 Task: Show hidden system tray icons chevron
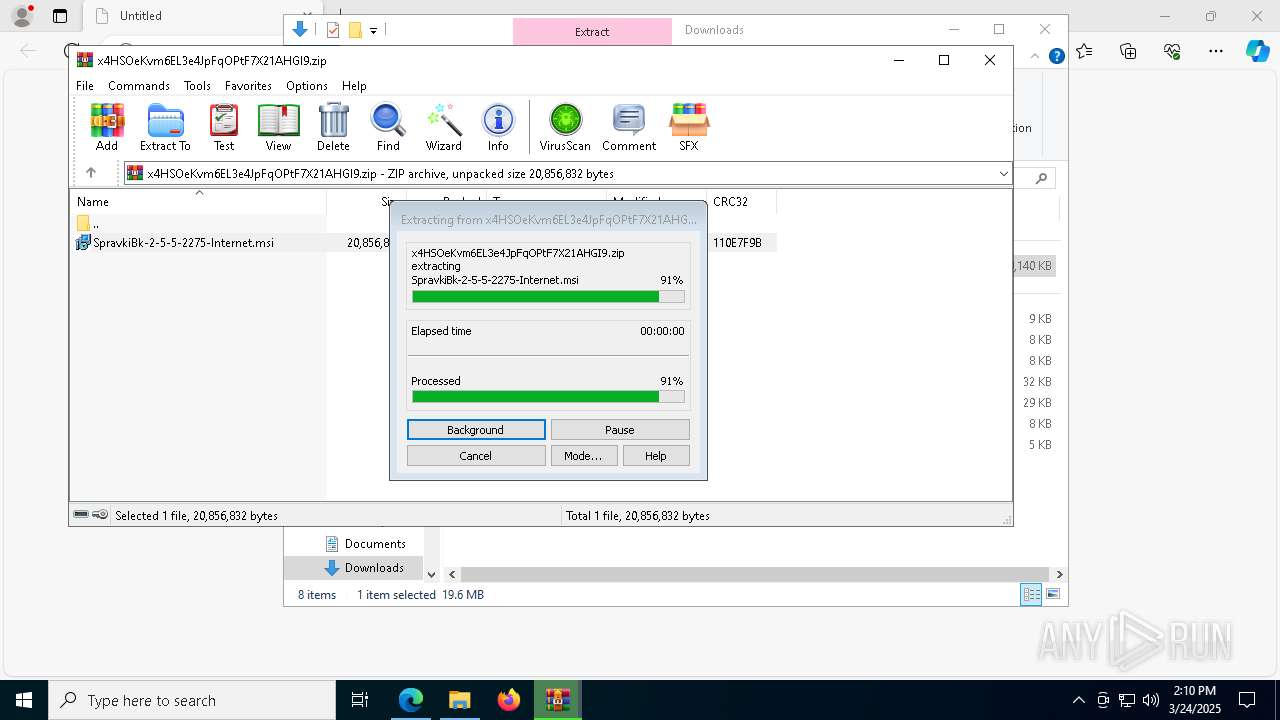click(x=1078, y=700)
